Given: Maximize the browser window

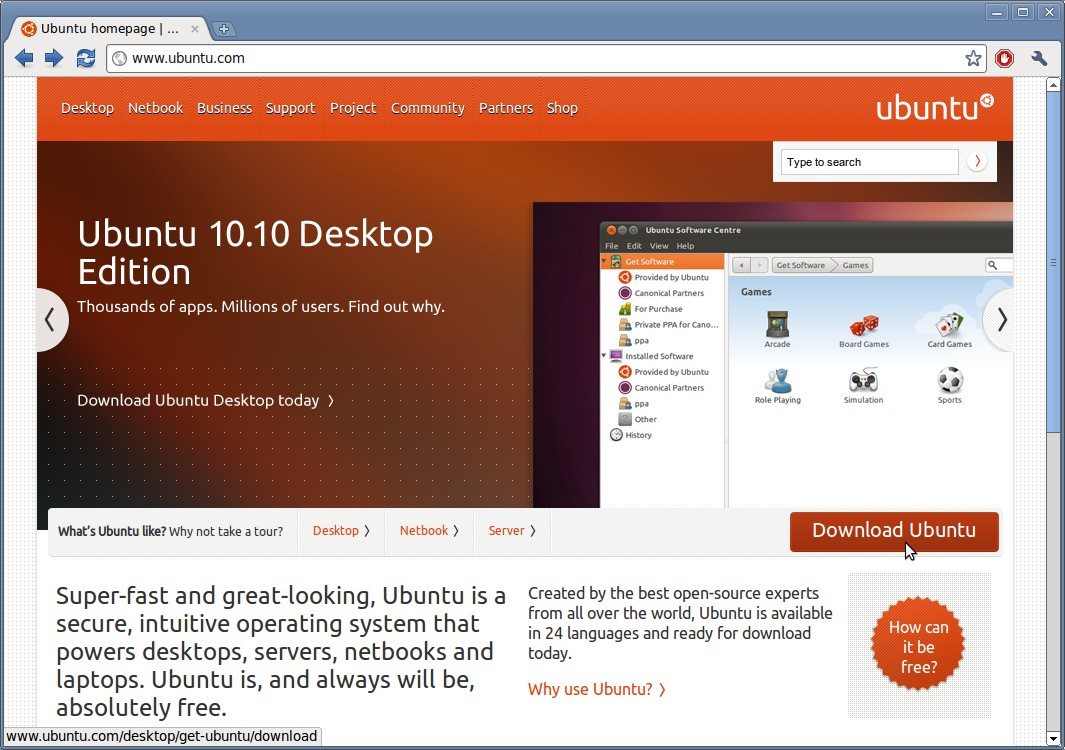Looking at the screenshot, I should pyautogui.click(x=1022, y=12).
